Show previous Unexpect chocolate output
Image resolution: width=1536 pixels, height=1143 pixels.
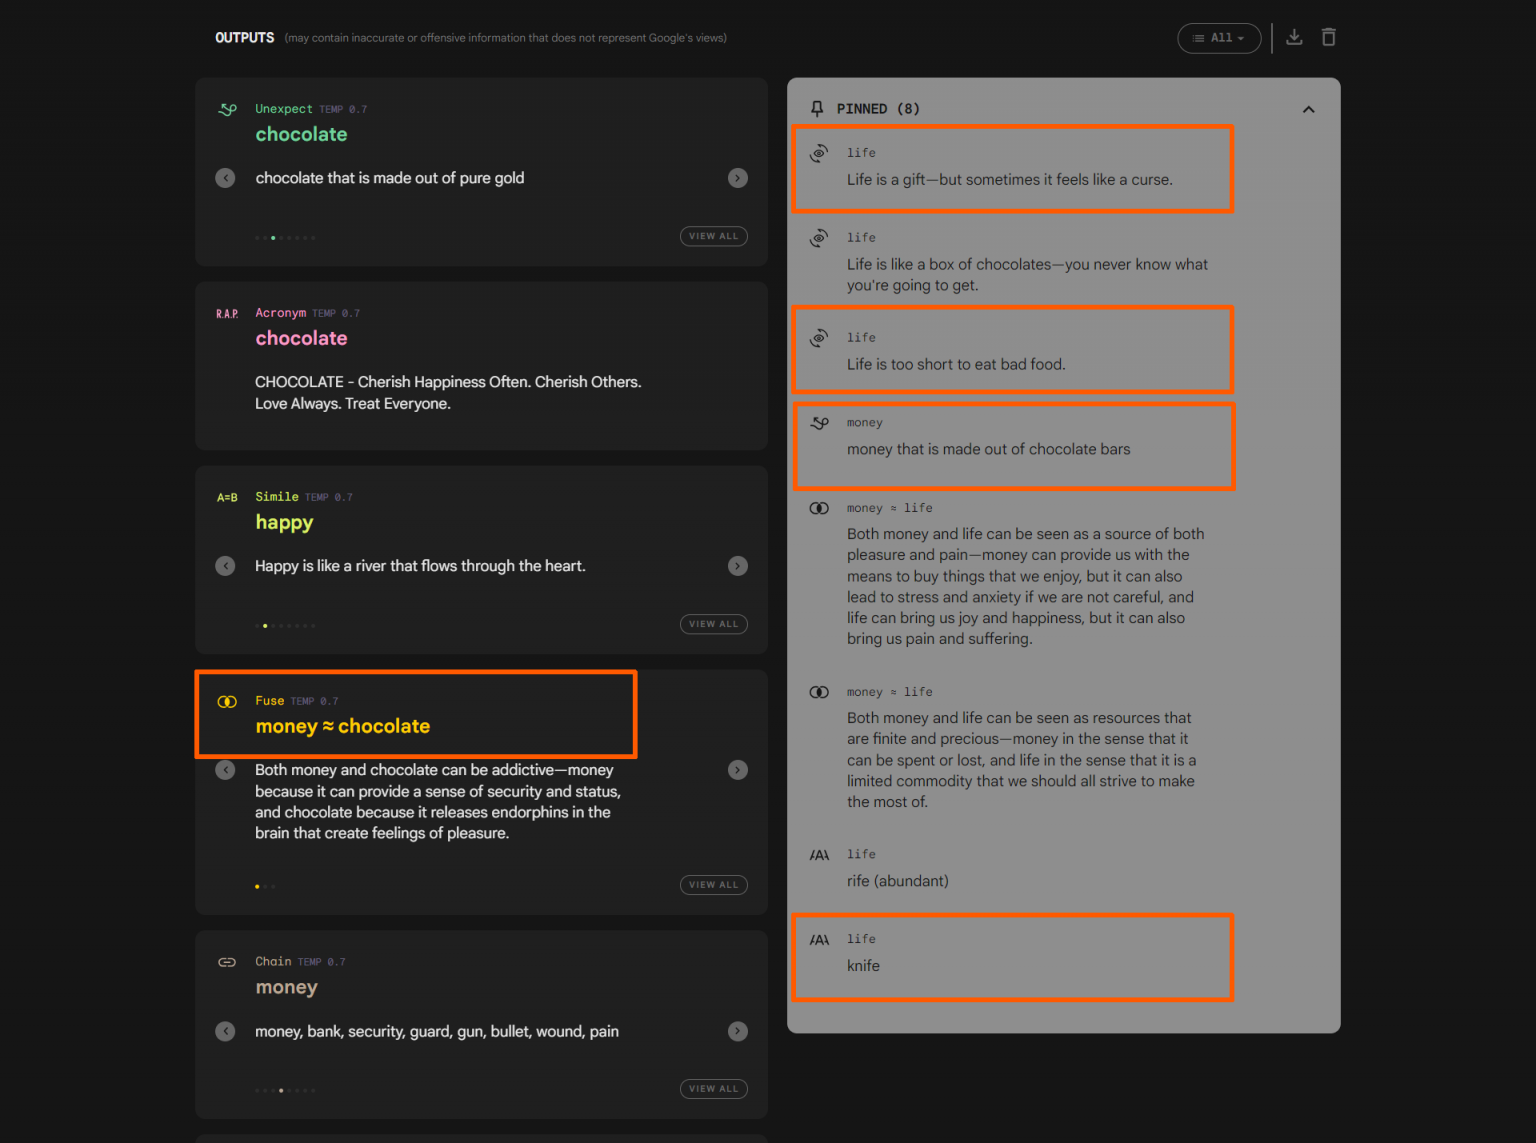226,178
